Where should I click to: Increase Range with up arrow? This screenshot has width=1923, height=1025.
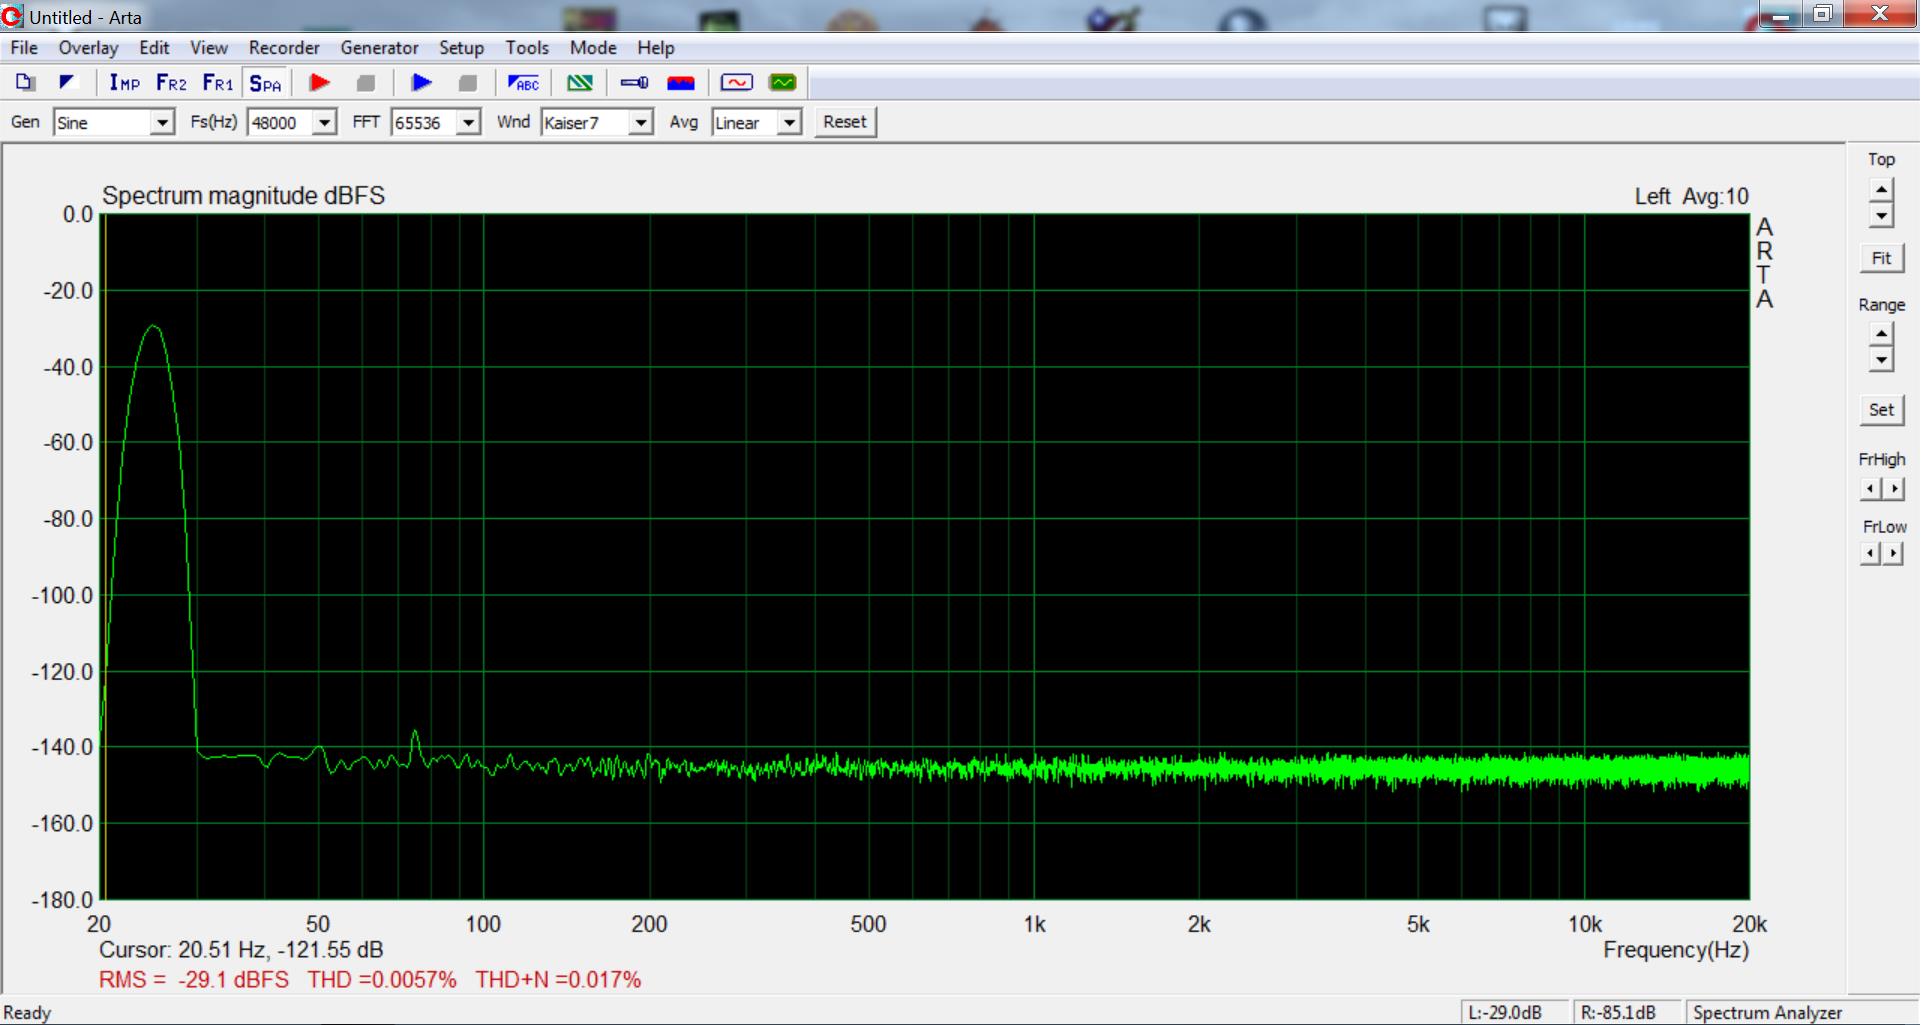1881,335
